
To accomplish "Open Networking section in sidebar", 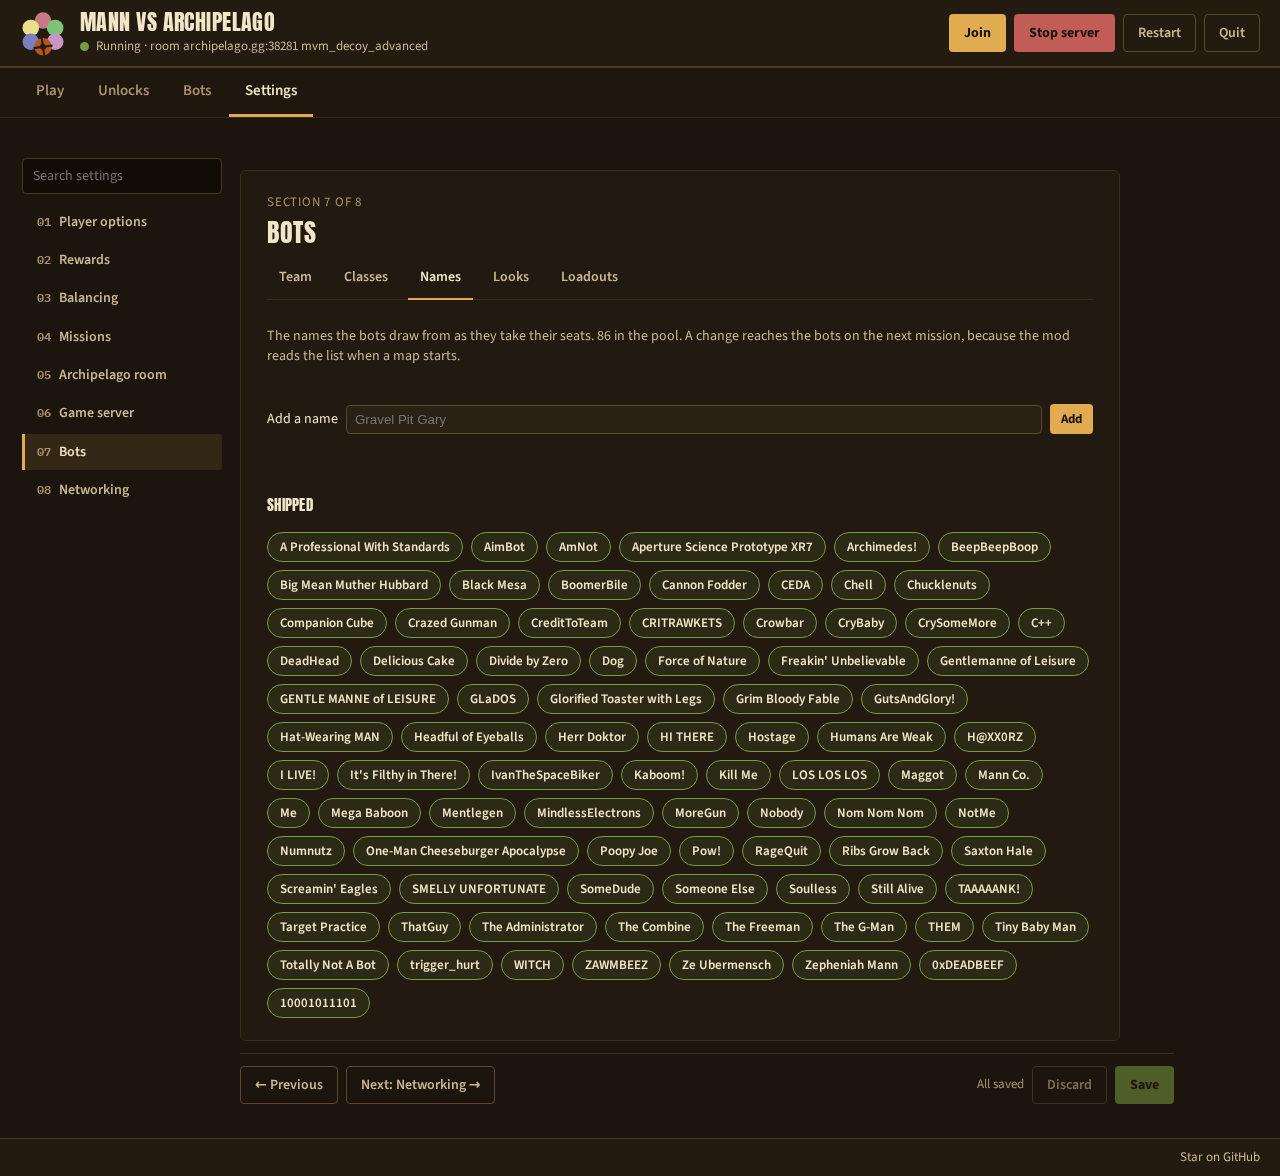I will [x=122, y=490].
